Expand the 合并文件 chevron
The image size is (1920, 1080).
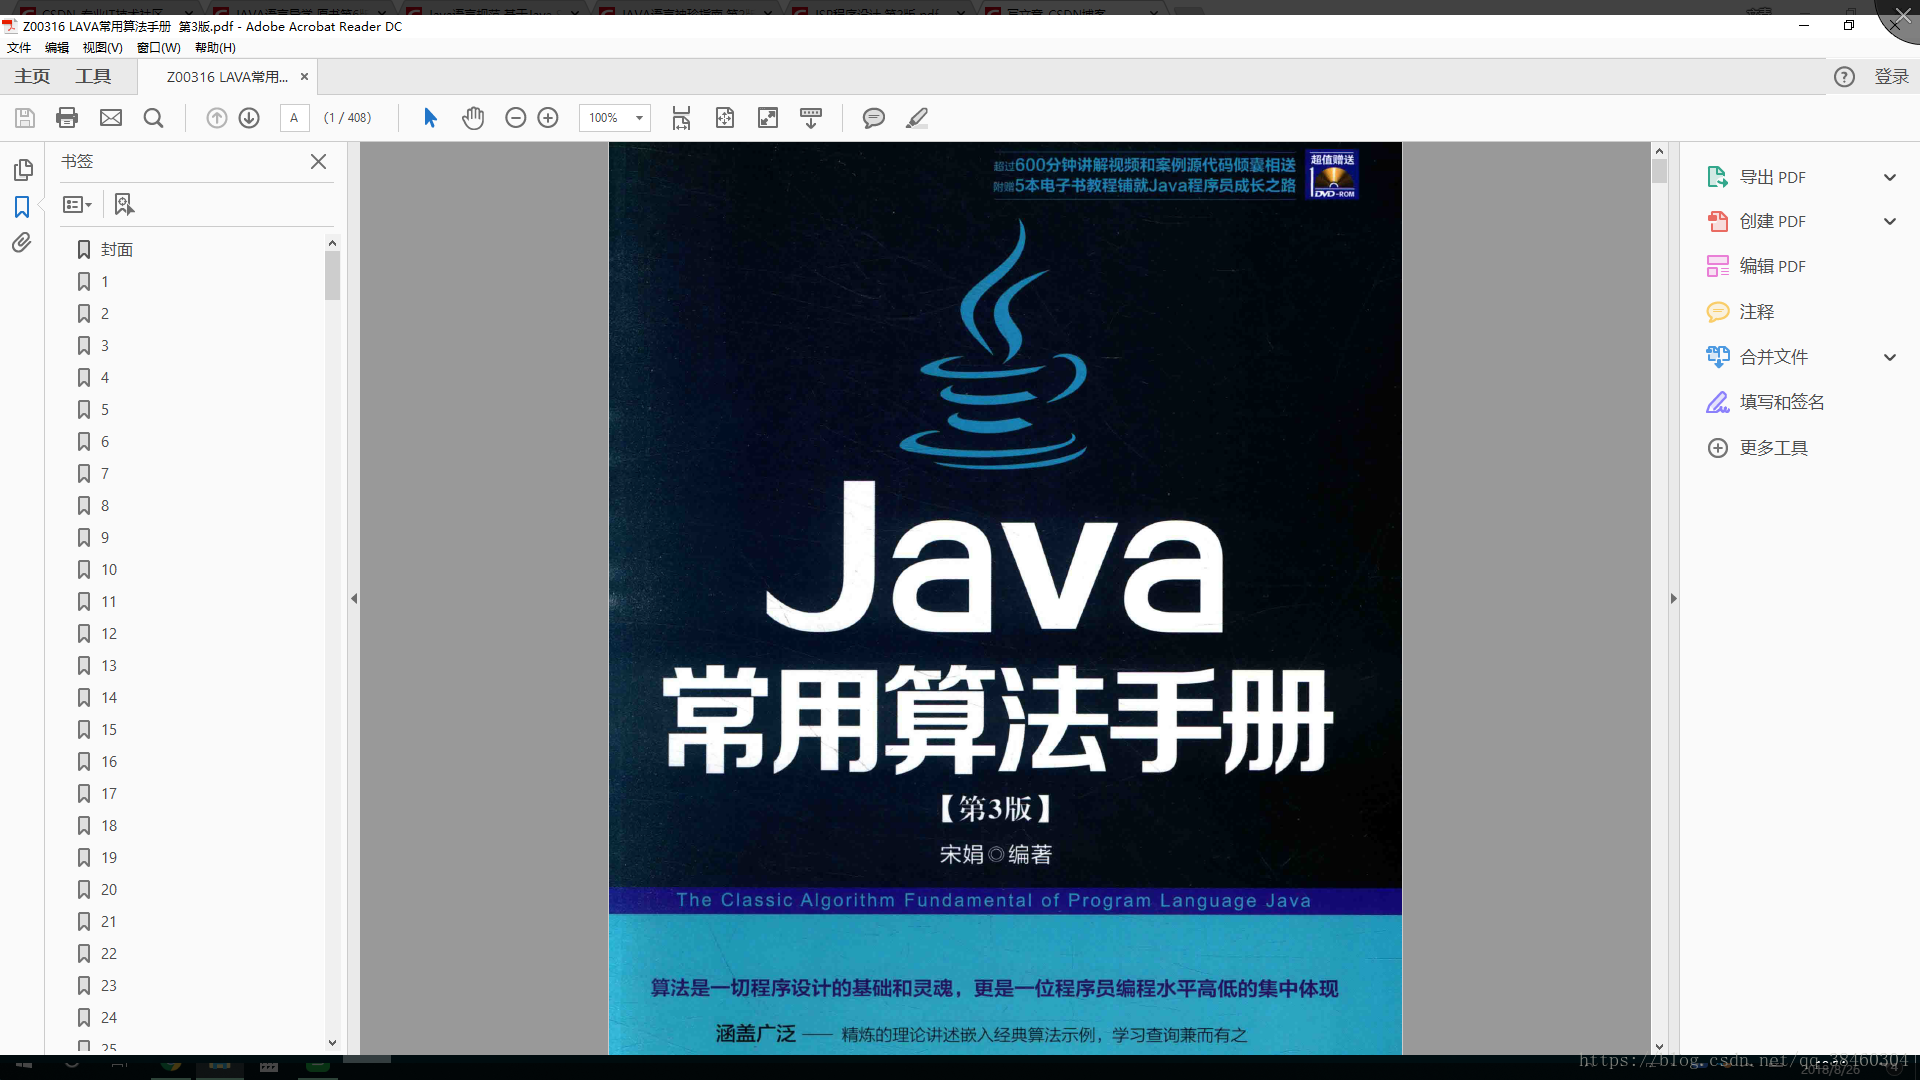tap(1890, 357)
